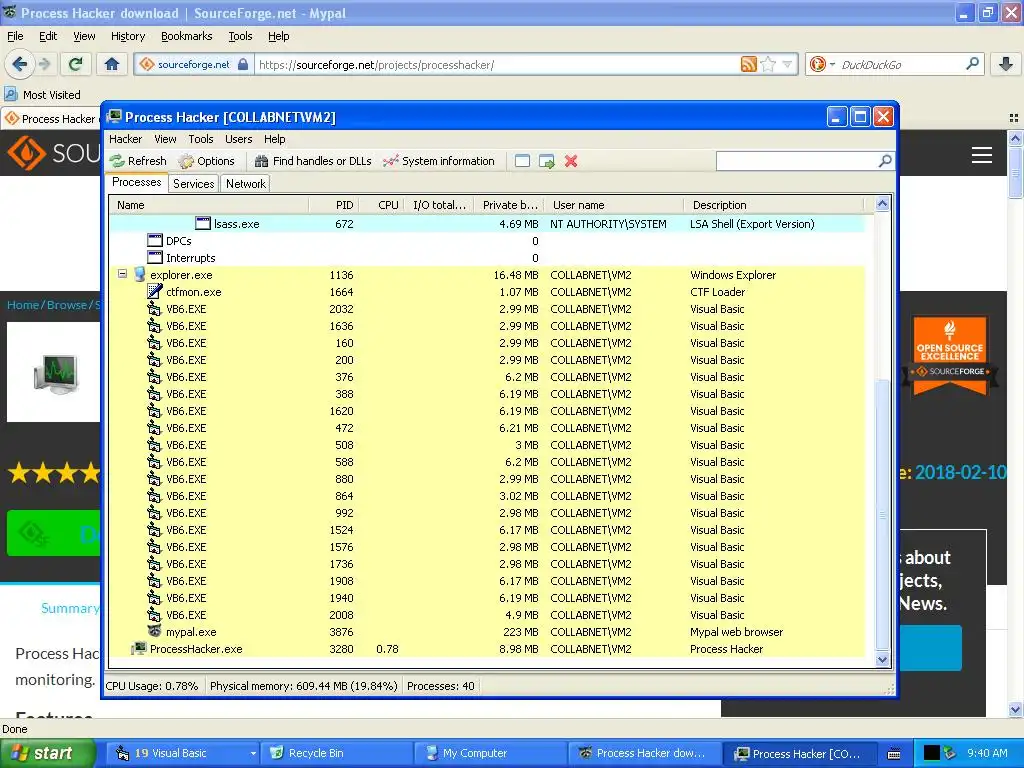Click the process list scroll up arrow
The width and height of the screenshot is (1024, 768).
pos(882,204)
